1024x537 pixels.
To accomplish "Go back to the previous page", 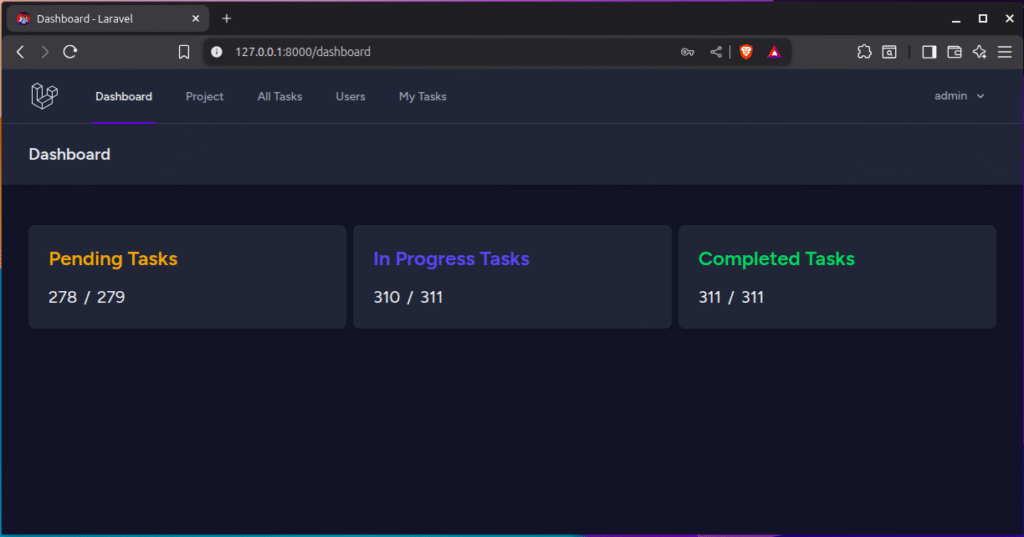I will [20, 52].
